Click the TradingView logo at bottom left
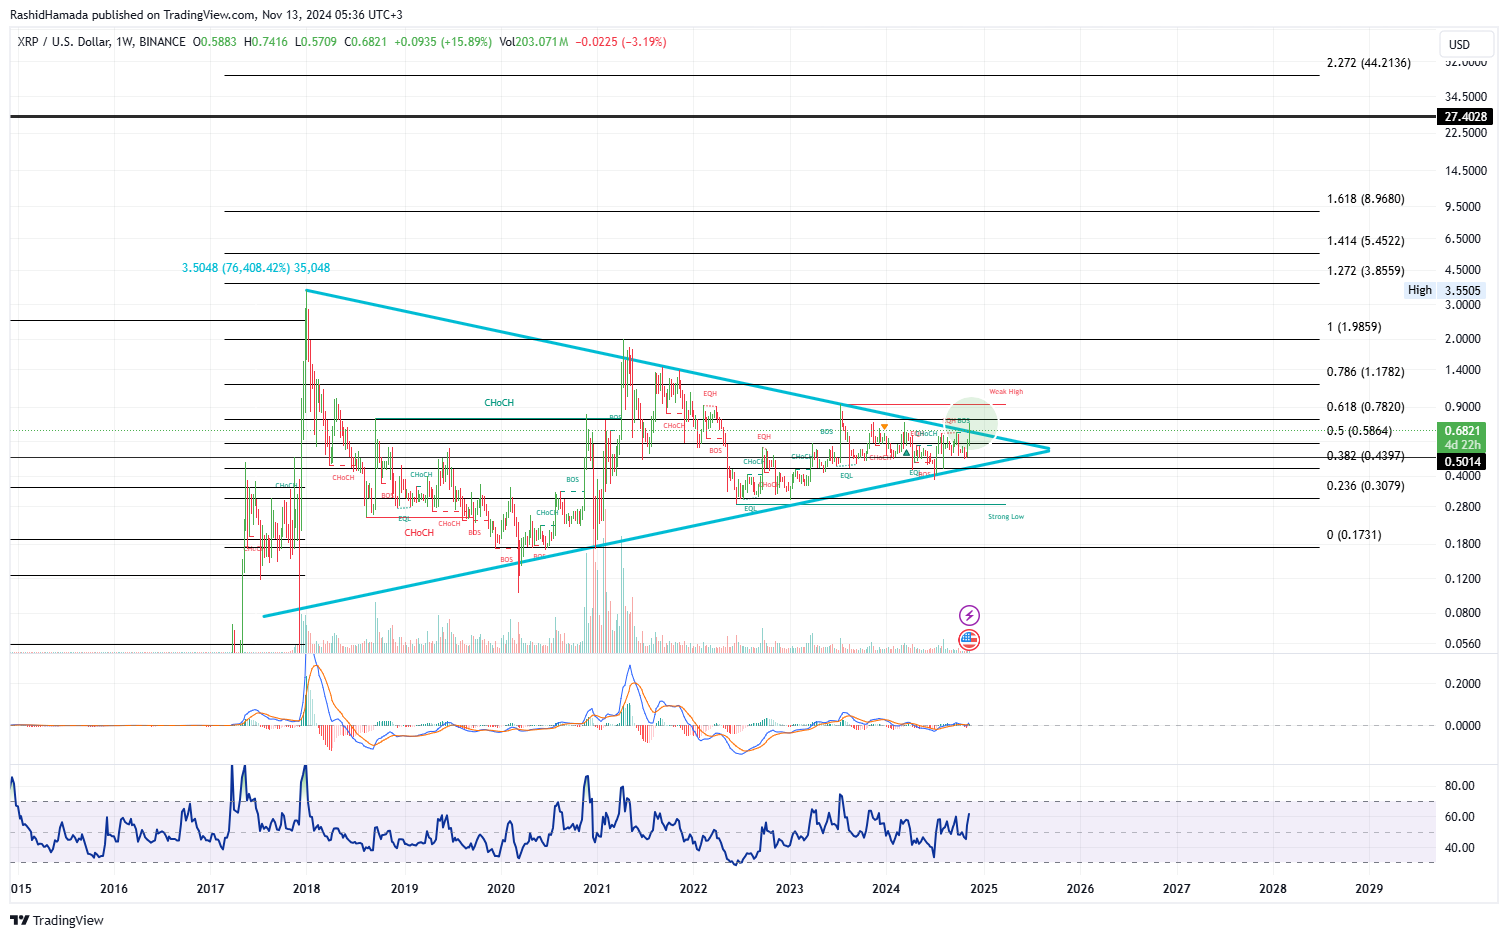This screenshot has width=1508, height=938. [57, 920]
